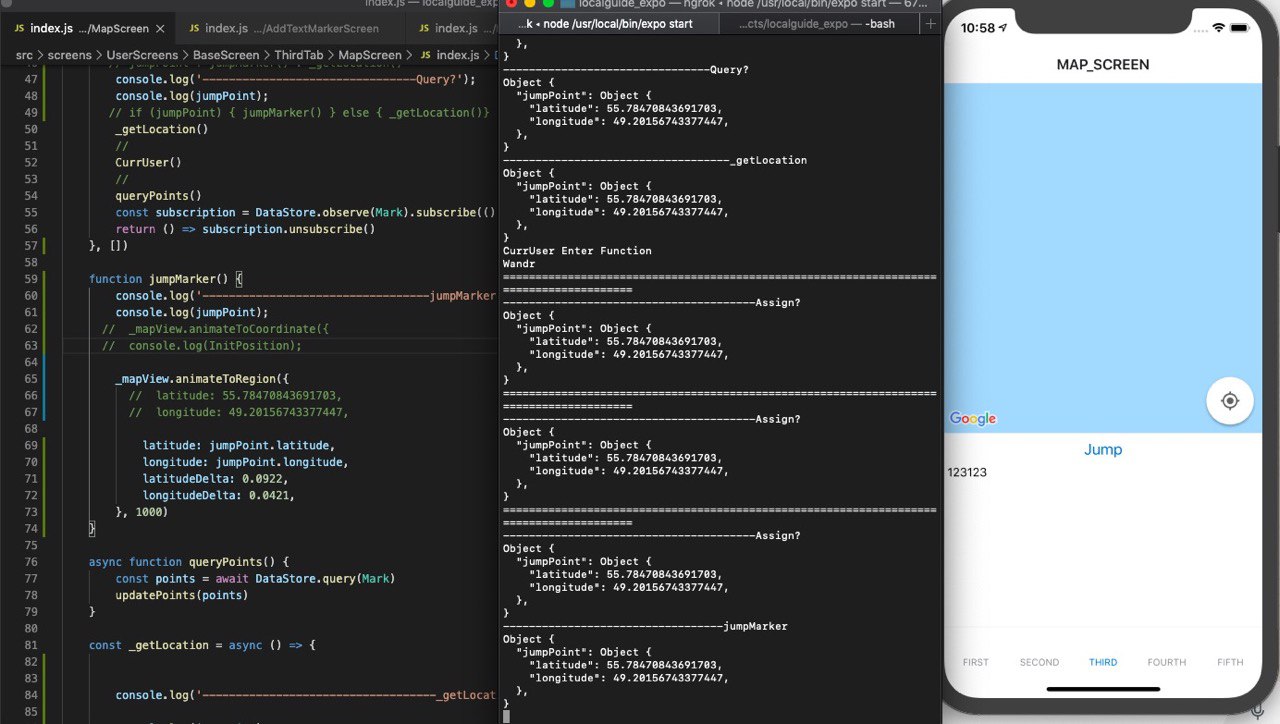Click 'return () => subscription.unsubscribe()' line
The height and width of the screenshot is (724, 1280).
(245, 229)
